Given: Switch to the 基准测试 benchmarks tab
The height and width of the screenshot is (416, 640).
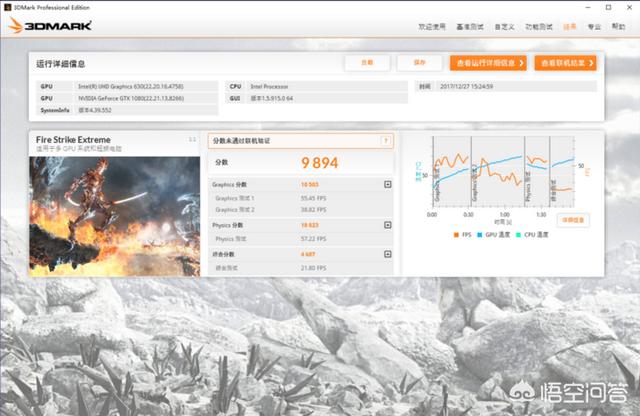Looking at the screenshot, I should (x=470, y=27).
